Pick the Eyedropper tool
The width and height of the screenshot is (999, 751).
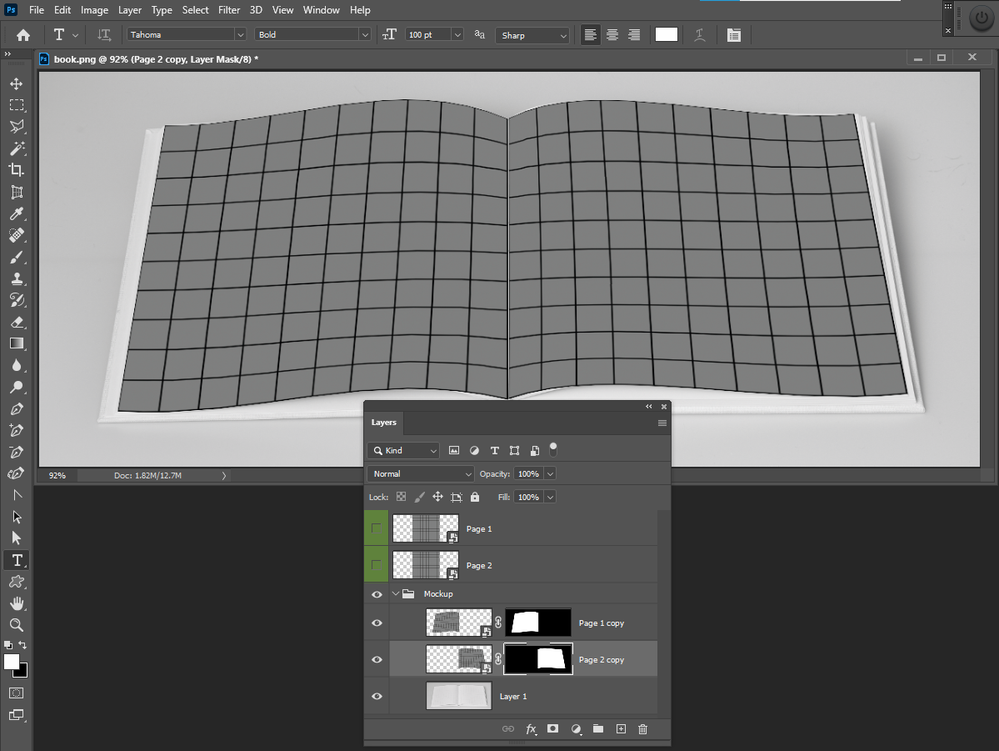[16, 214]
